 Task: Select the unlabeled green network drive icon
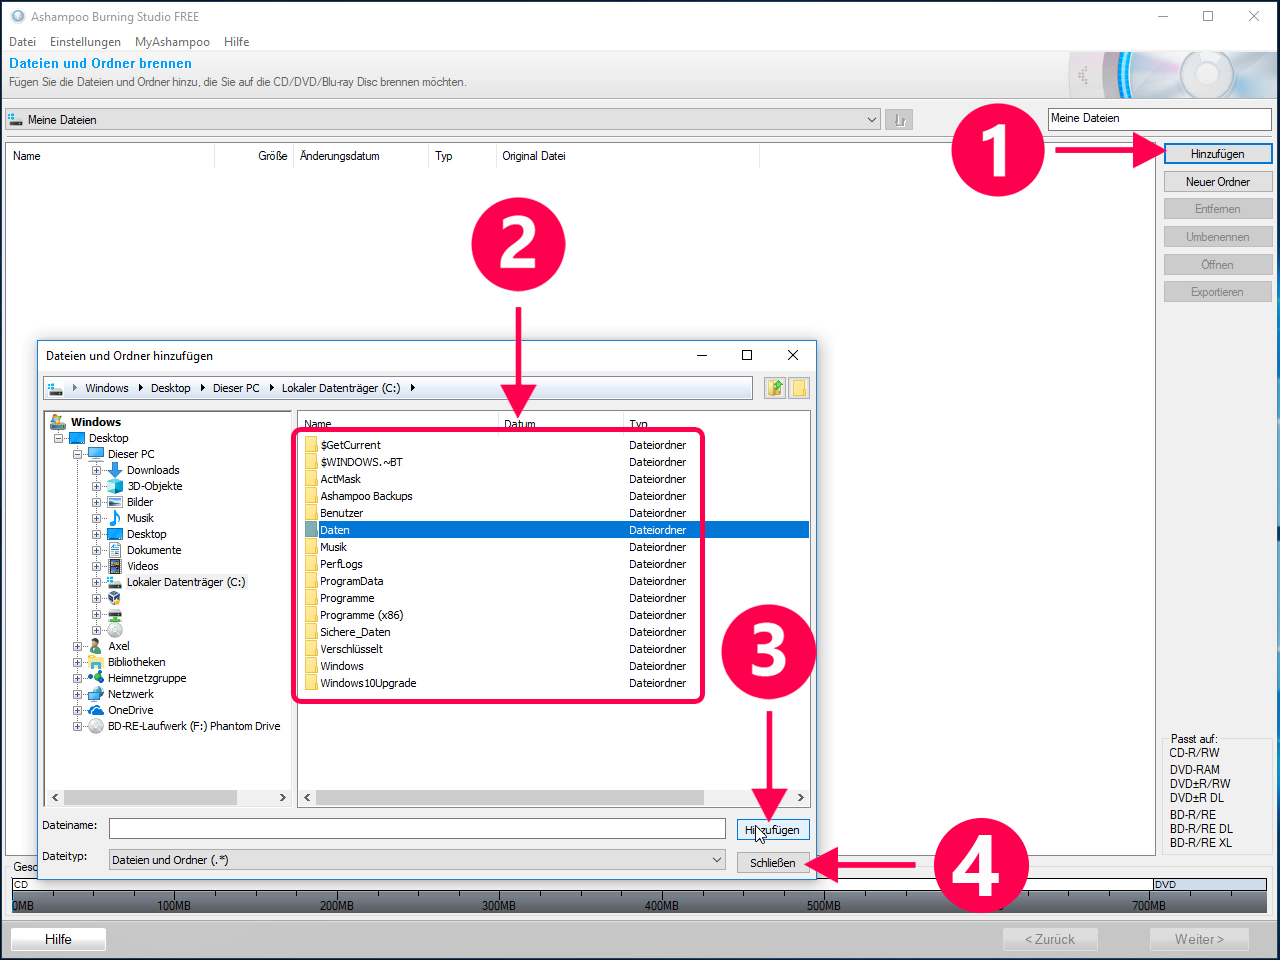coord(115,614)
